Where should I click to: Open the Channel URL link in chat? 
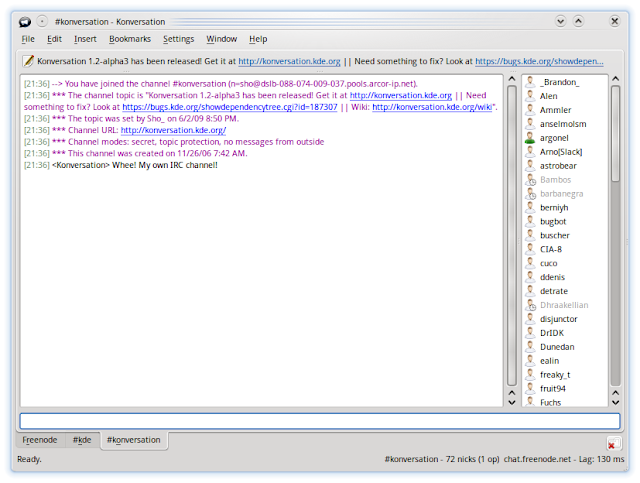(173, 130)
